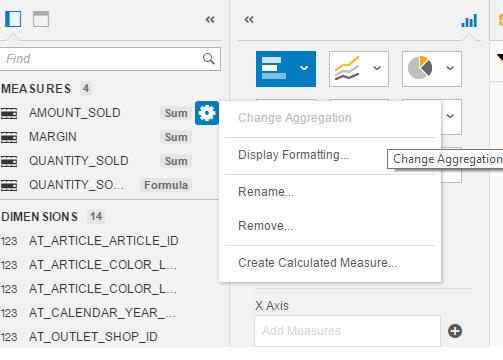The image size is (503, 360).
Task: Select Create Calculated Measure... option
Action: [317, 263]
